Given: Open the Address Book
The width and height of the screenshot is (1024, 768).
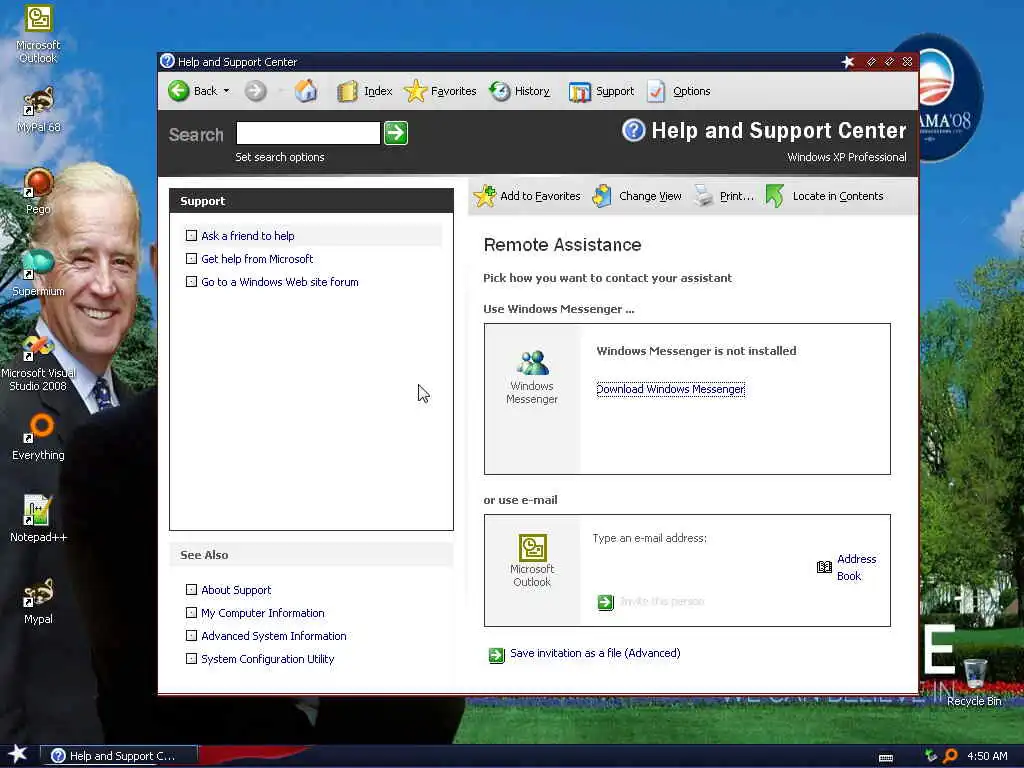Looking at the screenshot, I should click(x=847, y=568).
